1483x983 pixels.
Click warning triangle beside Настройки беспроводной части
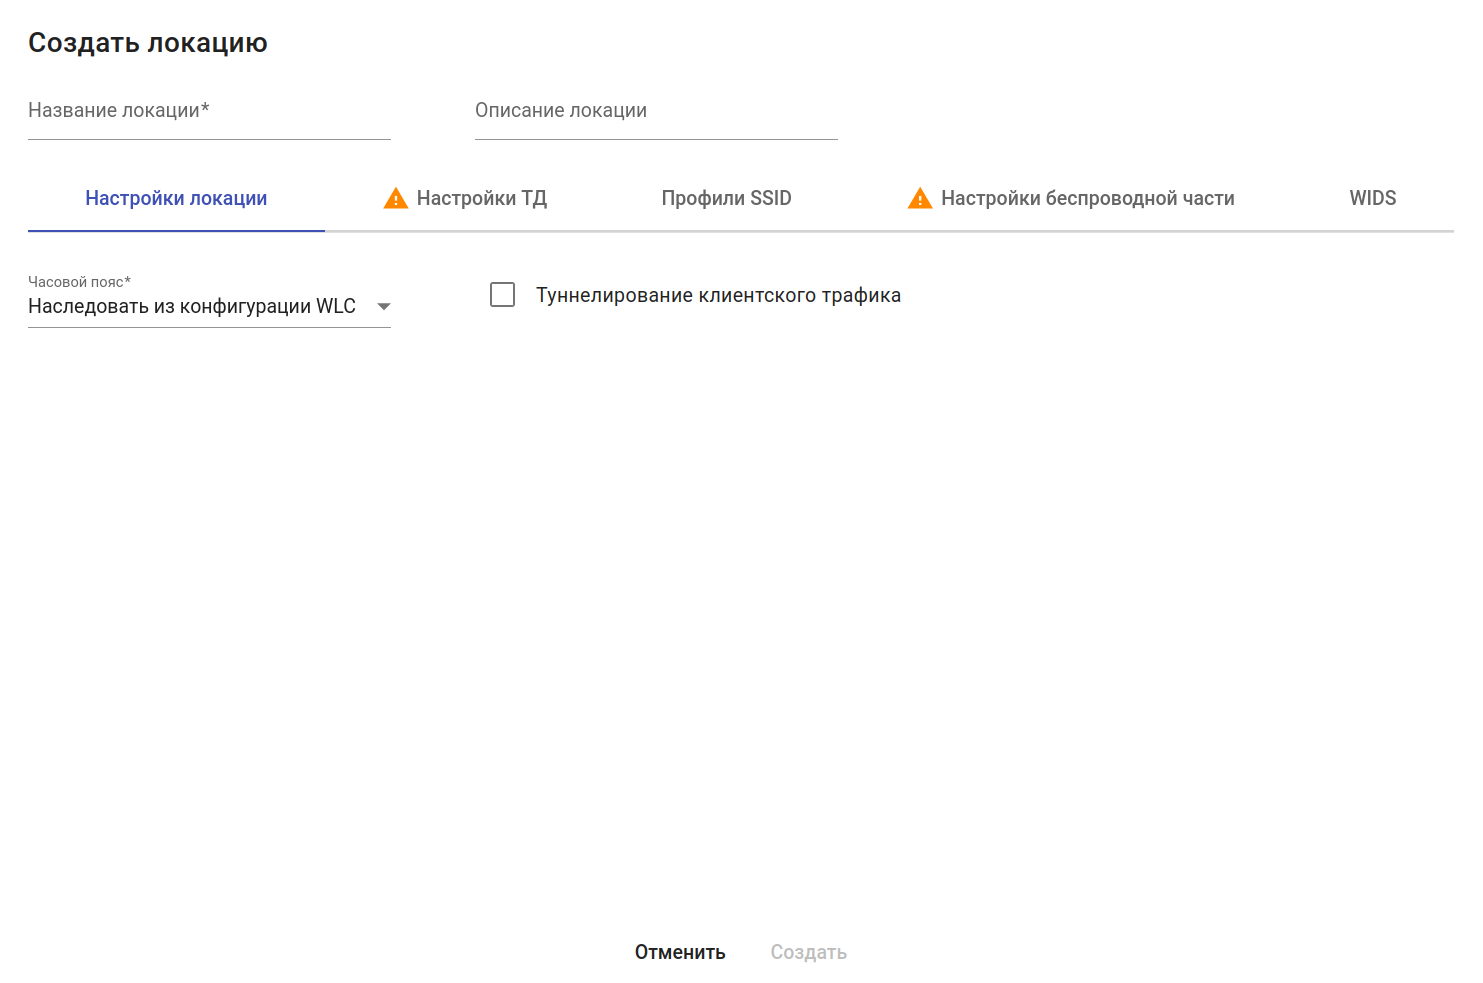(x=920, y=199)
